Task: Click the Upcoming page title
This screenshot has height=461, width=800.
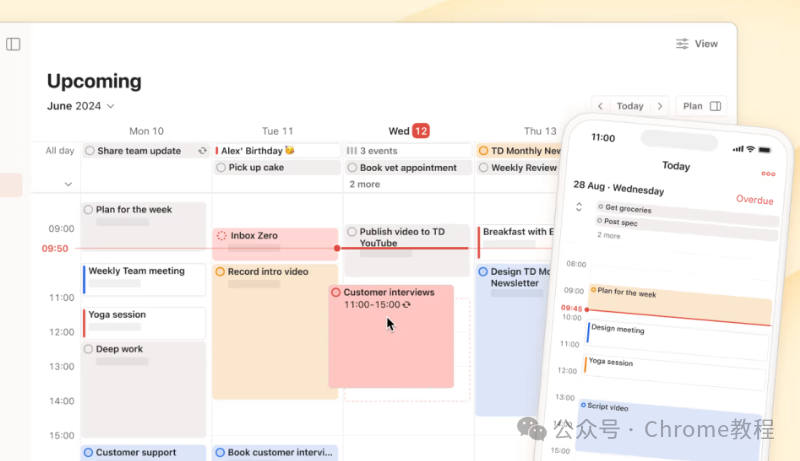Action: click(x=94, y=81)
